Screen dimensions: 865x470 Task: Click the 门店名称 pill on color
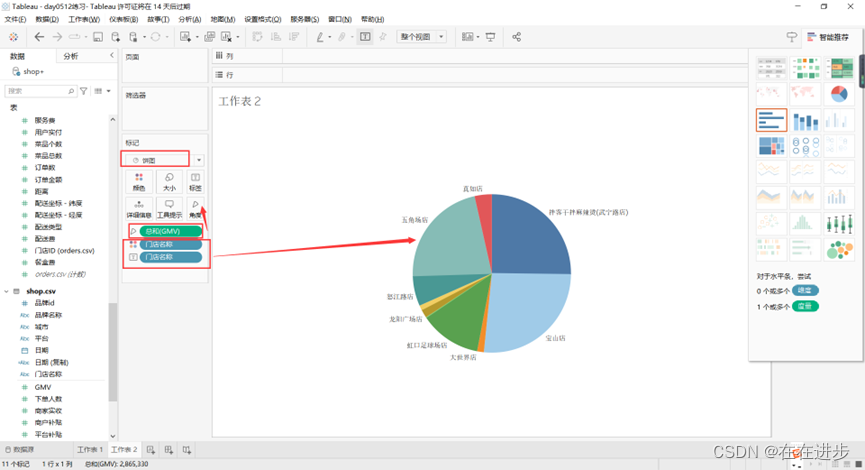tap(170, 244)
